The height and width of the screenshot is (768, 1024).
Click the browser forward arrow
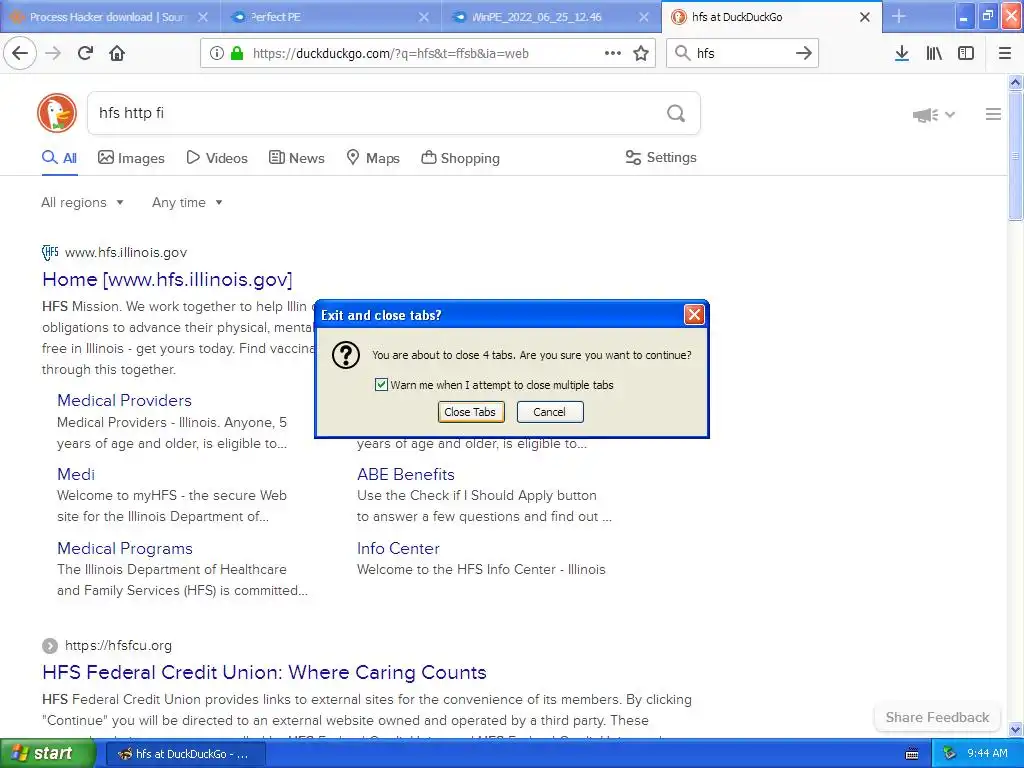[x=53, y=53]
